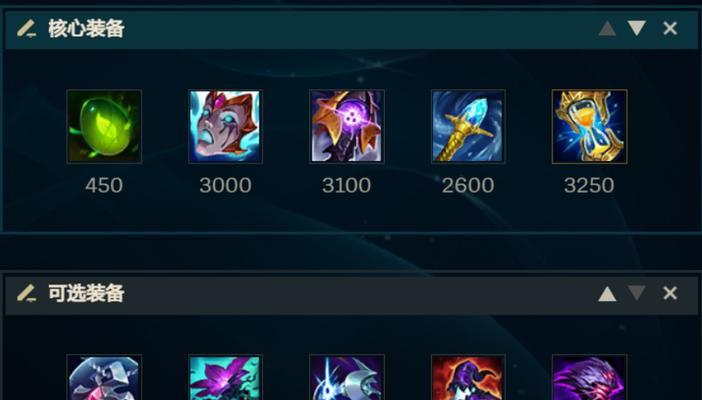Select the purple wizard hat item
The width and height of the screenshot is (702, 400).
[x=468, y=377]
